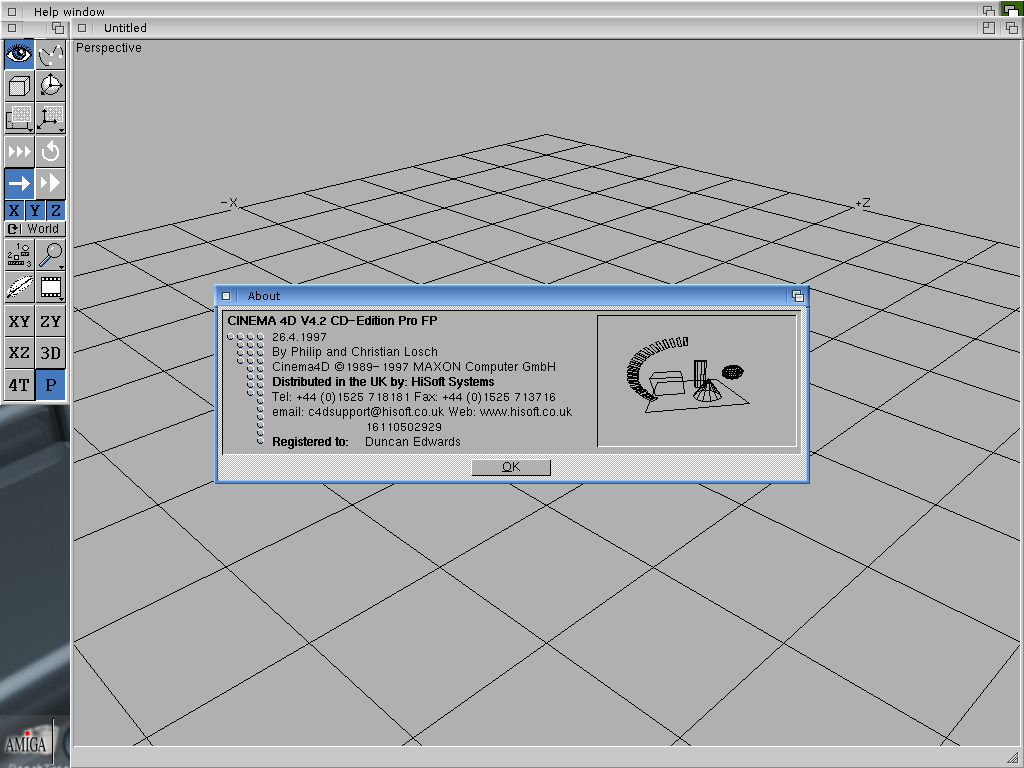The width and height of the screenshot is (1024, 768).
Task: Click the serial number 16110502929
Action: coord(404,427)
